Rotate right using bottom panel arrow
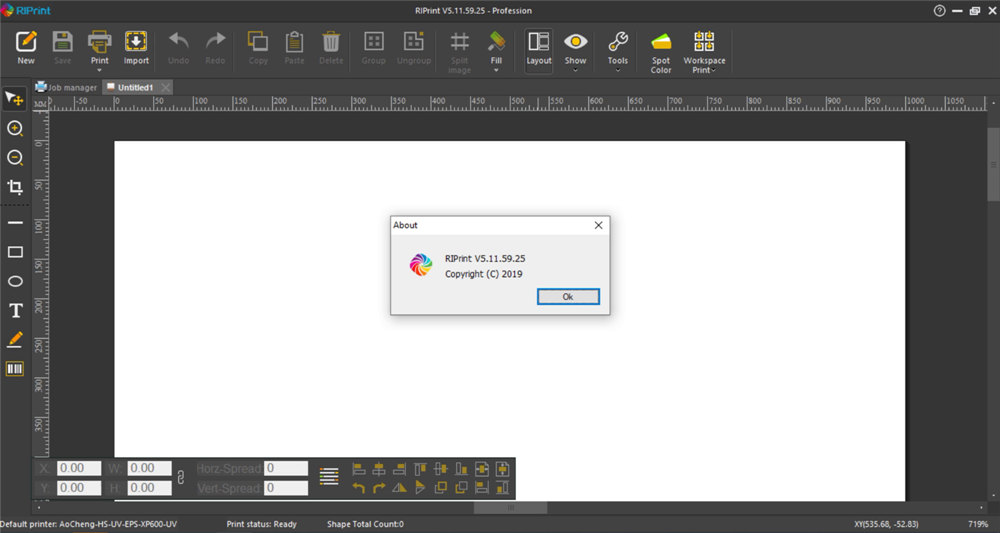The width and height of the screenshot is (1000, 533). 379,488
